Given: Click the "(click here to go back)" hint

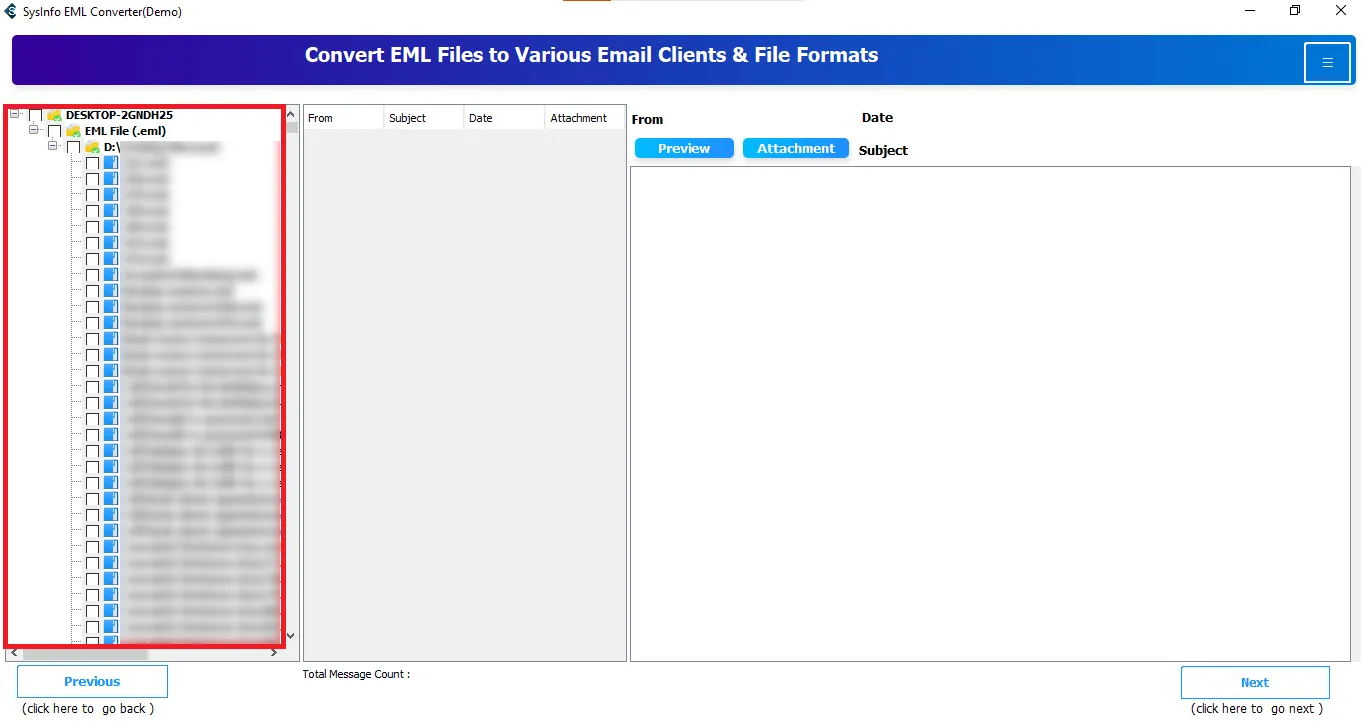Looking at the screenshot, I should coord(89,709).
